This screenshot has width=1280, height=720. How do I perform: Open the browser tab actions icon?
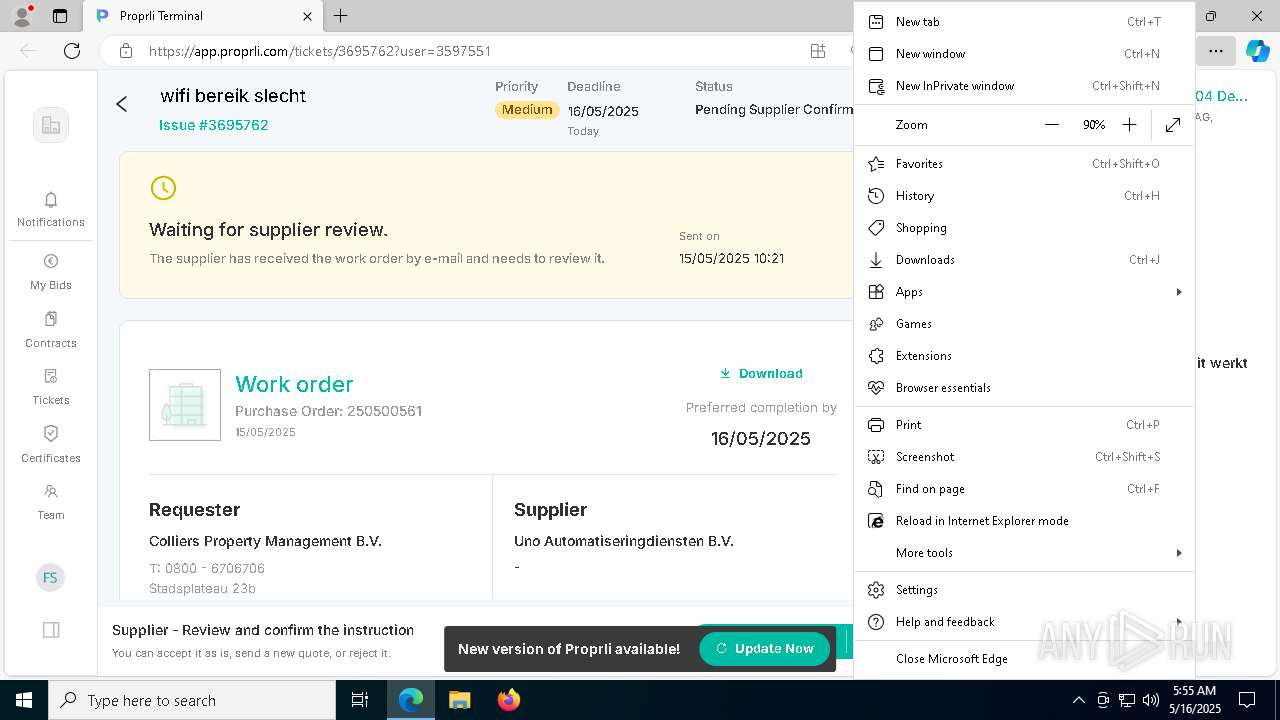(60, 16)
